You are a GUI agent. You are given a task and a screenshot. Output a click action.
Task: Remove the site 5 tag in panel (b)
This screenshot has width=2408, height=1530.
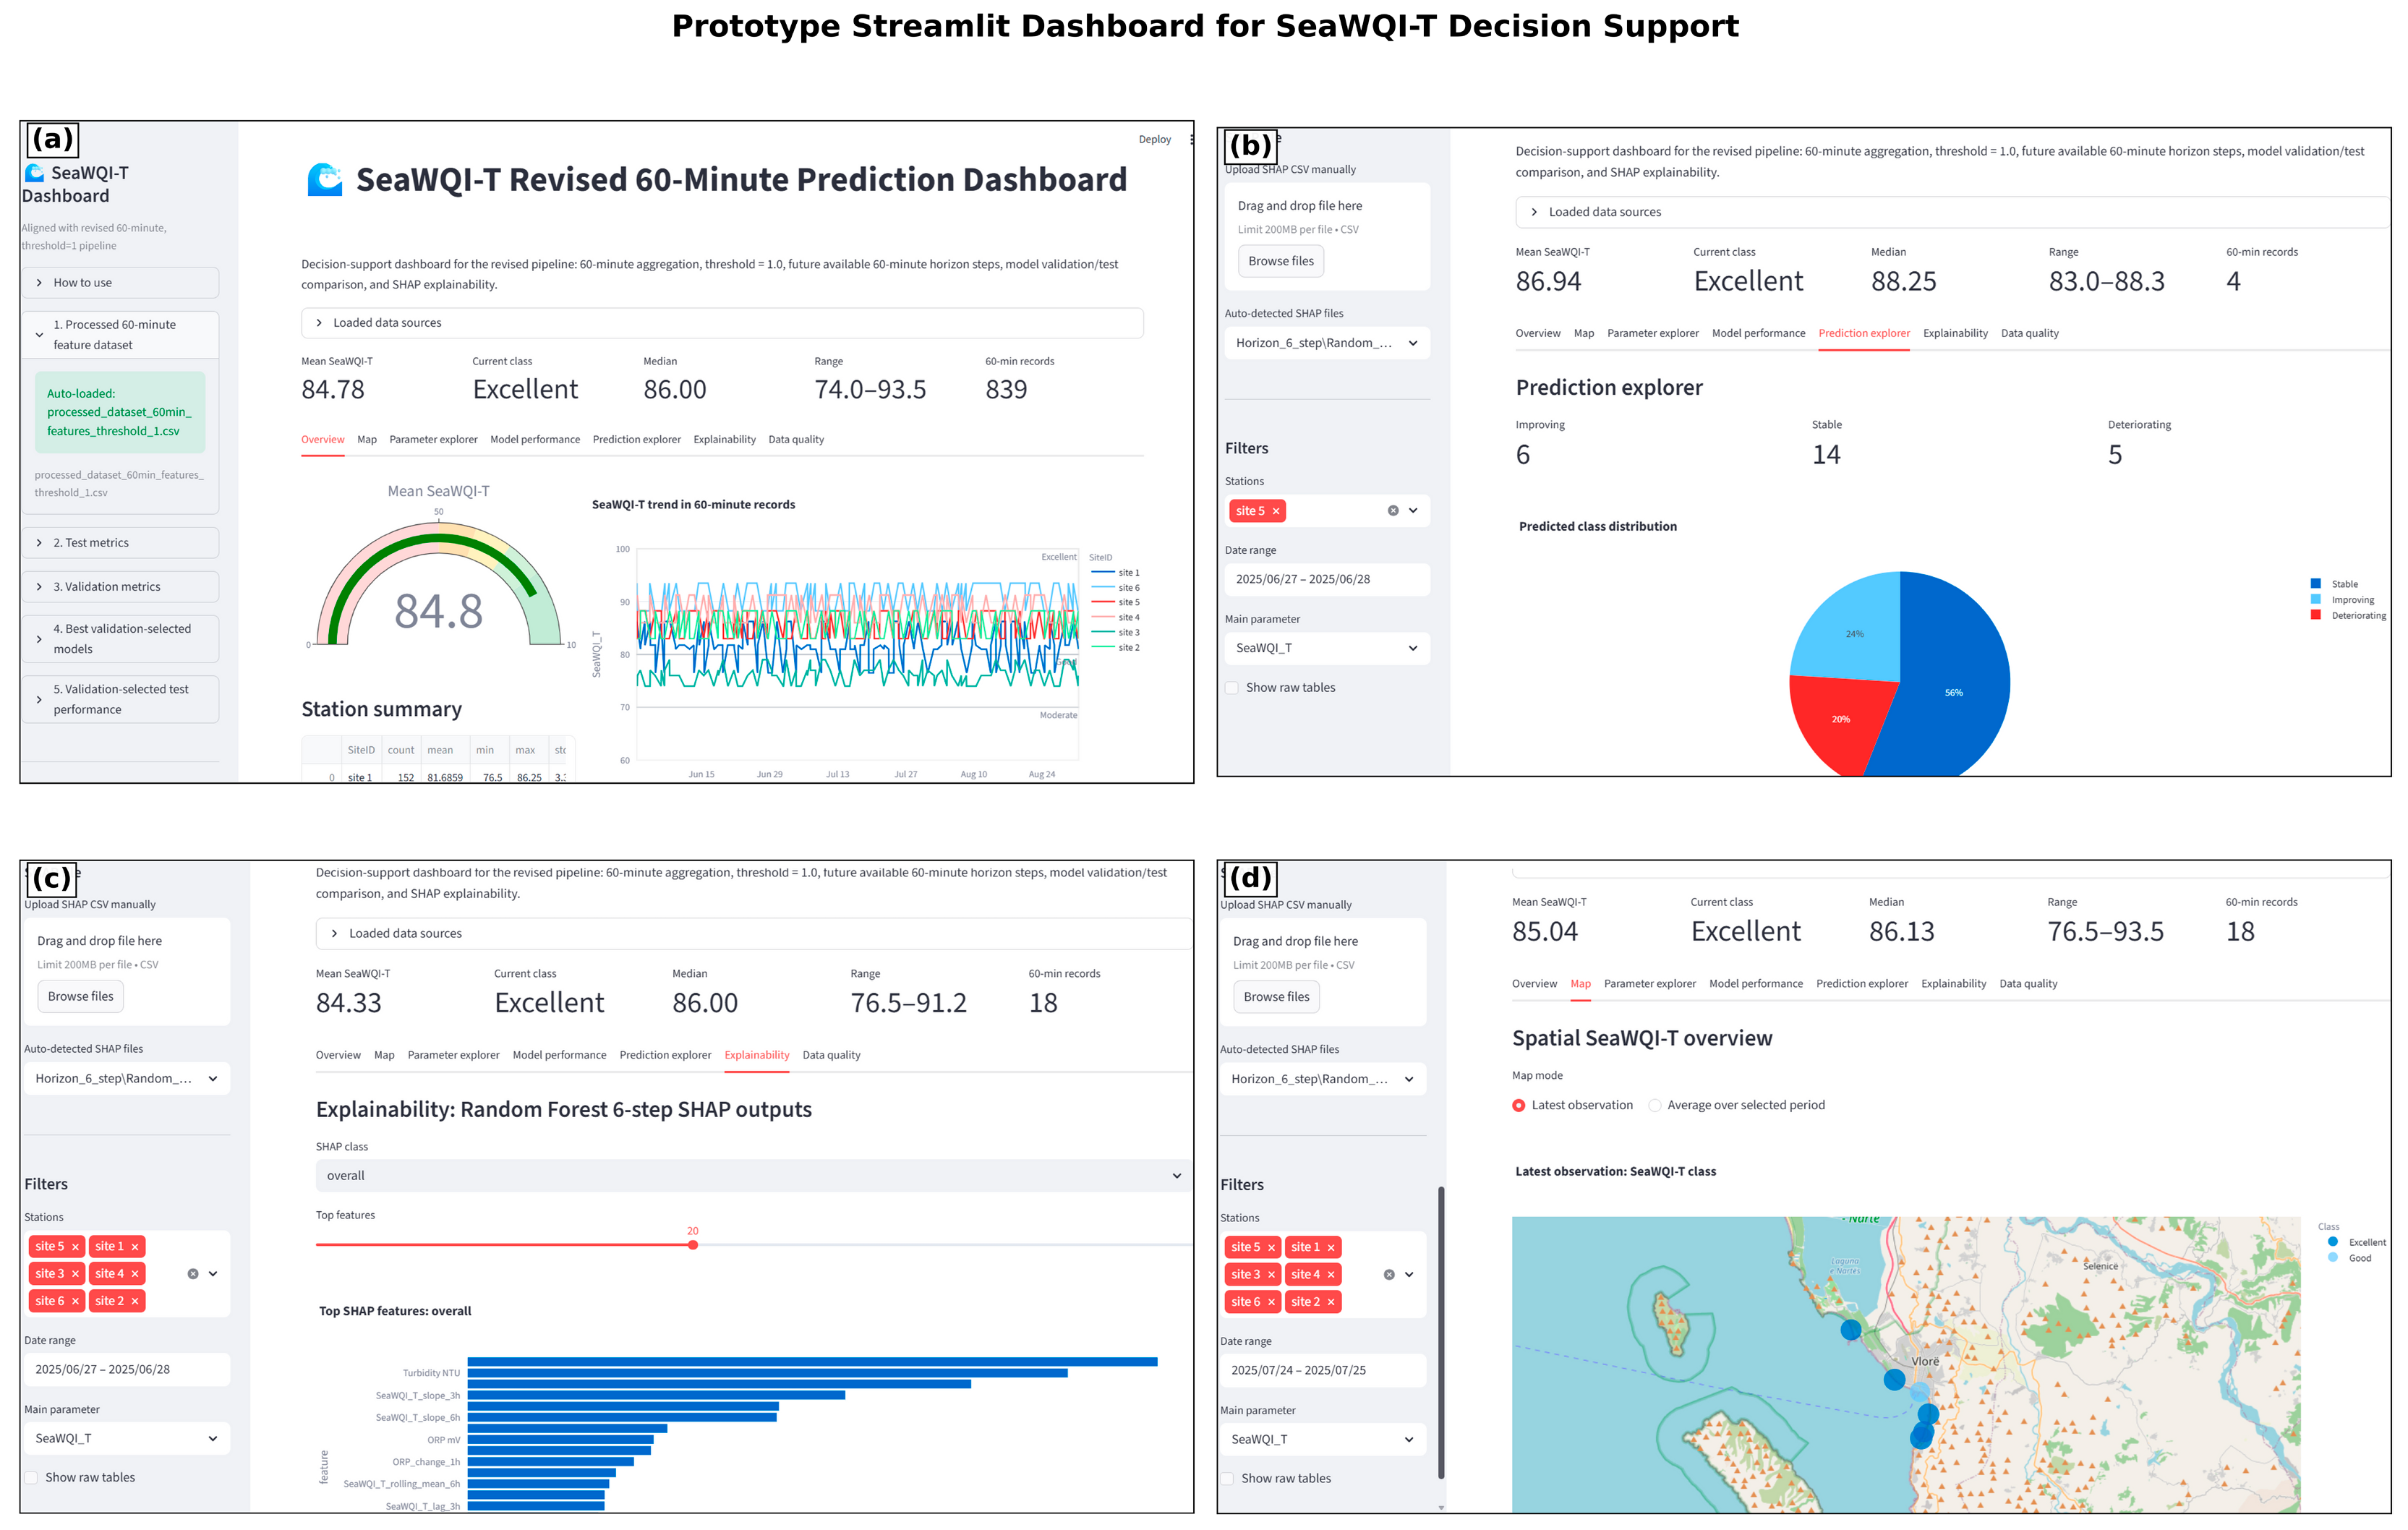point(1276,511)
